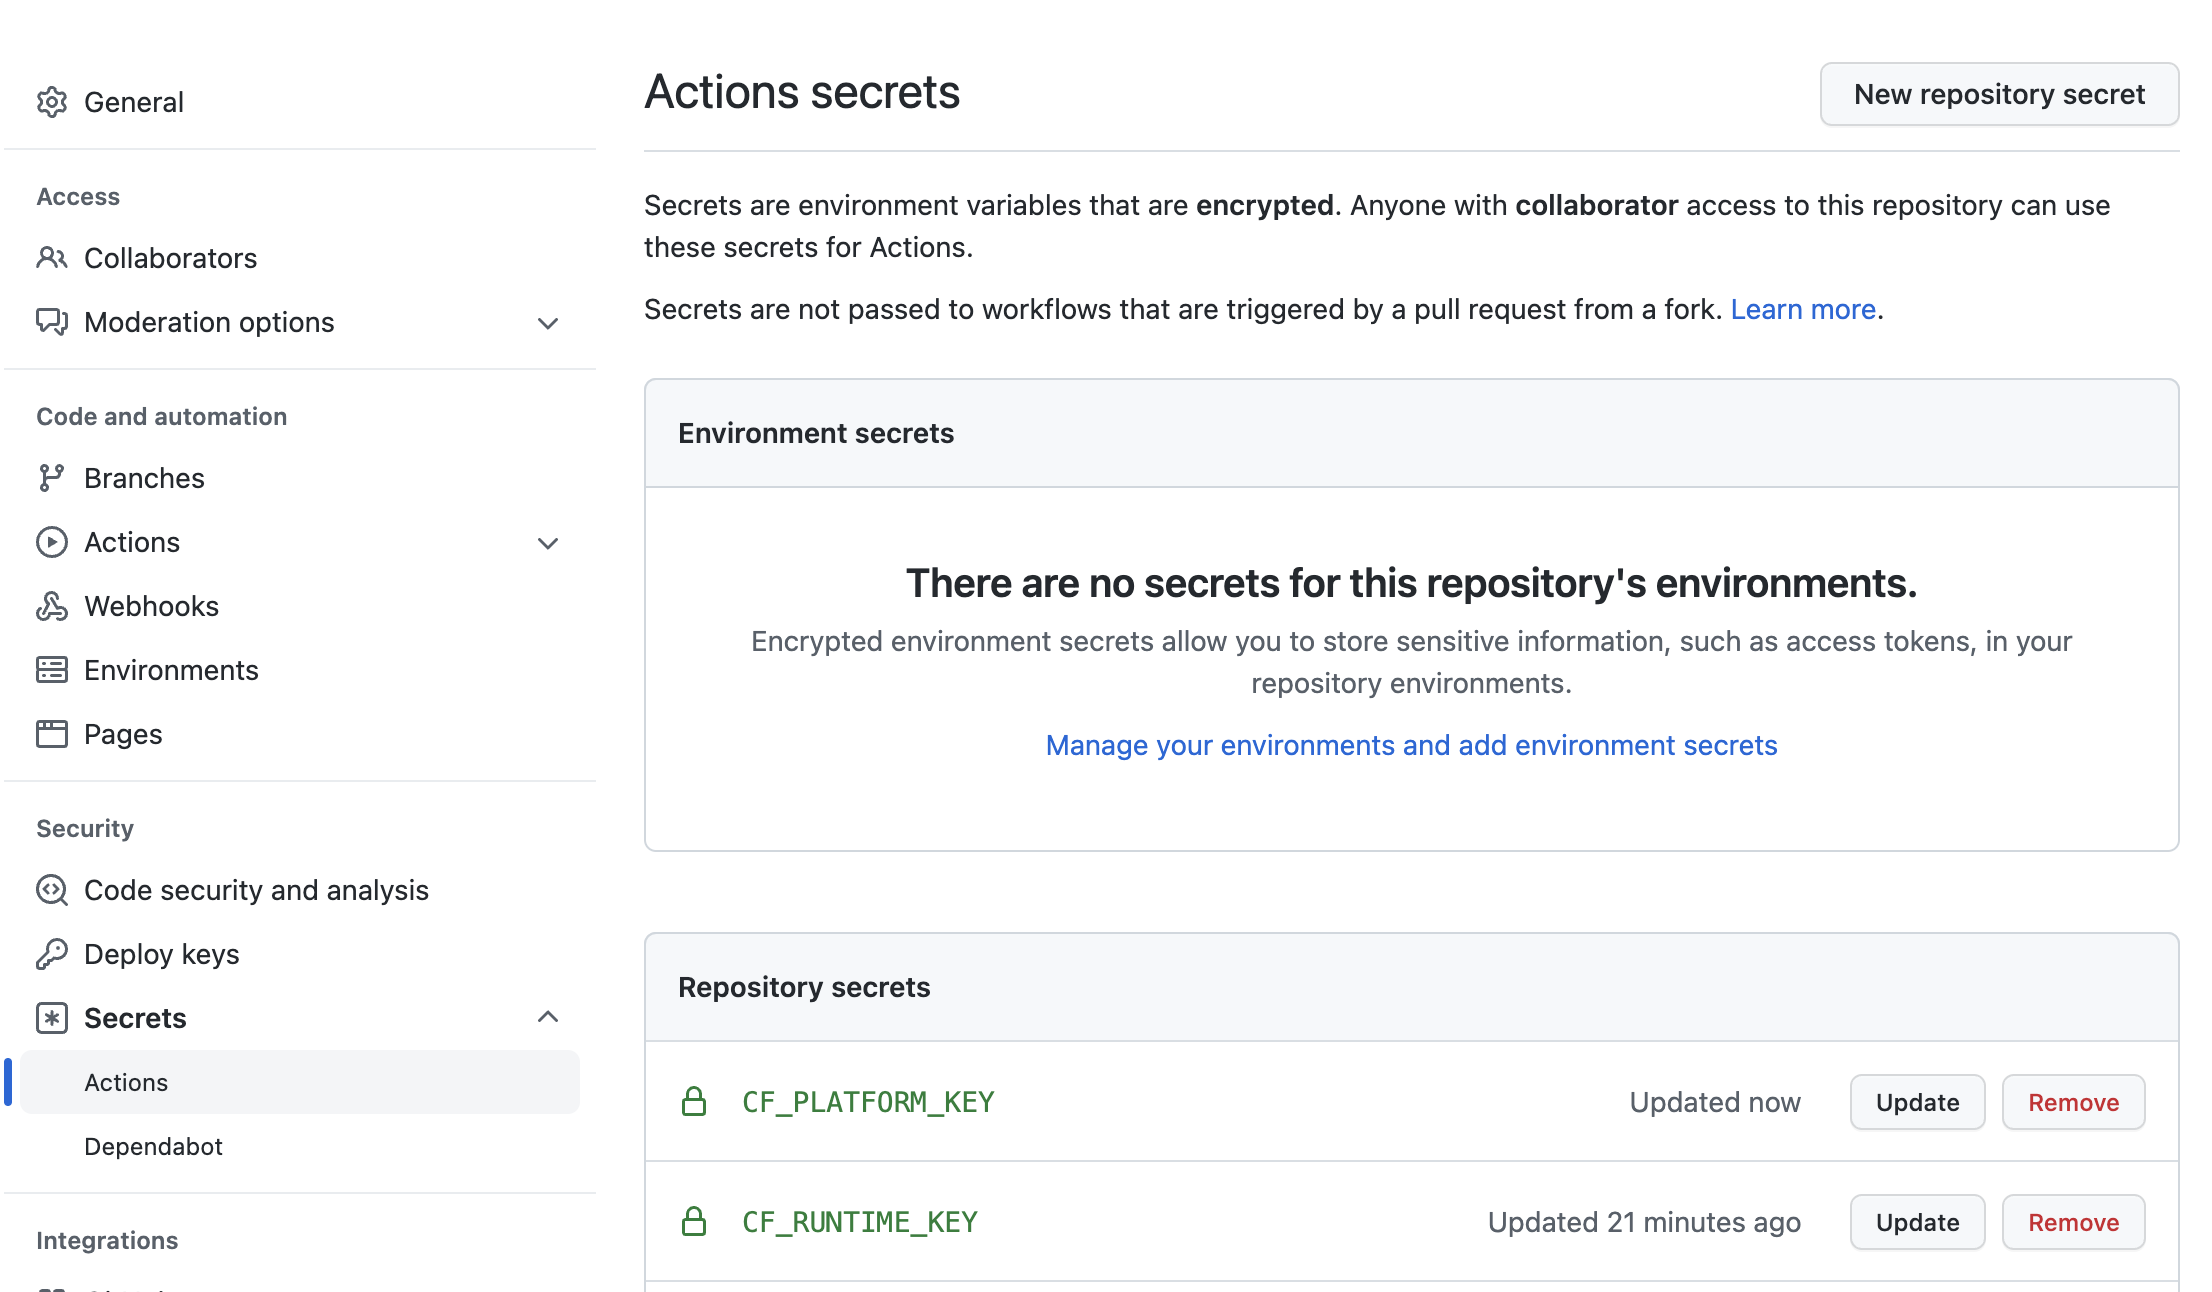Click the Secrets asterisk icon
Viewport: 2212px width, 1292px height.
(52, 1018)
